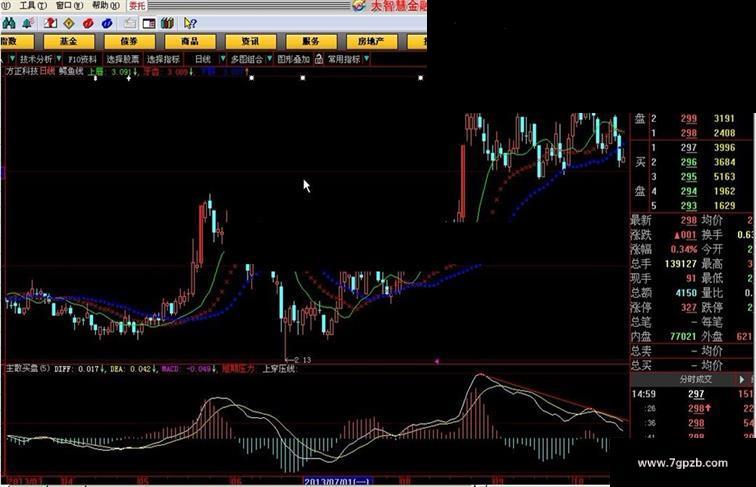Click the 技术分析 button
This screenshot has height=487, width=756.
[x=36, y=59]
